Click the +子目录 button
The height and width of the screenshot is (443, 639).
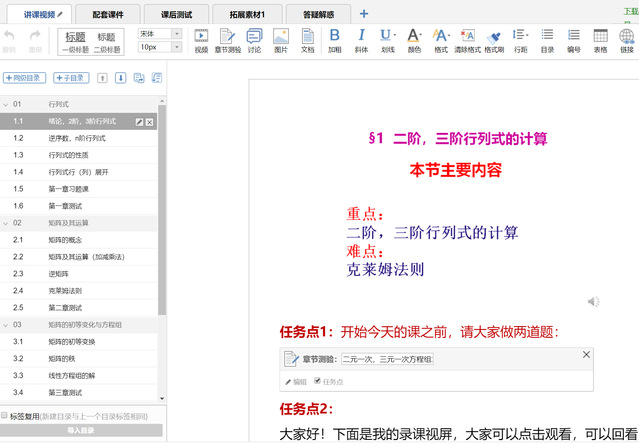pos(71,78)
